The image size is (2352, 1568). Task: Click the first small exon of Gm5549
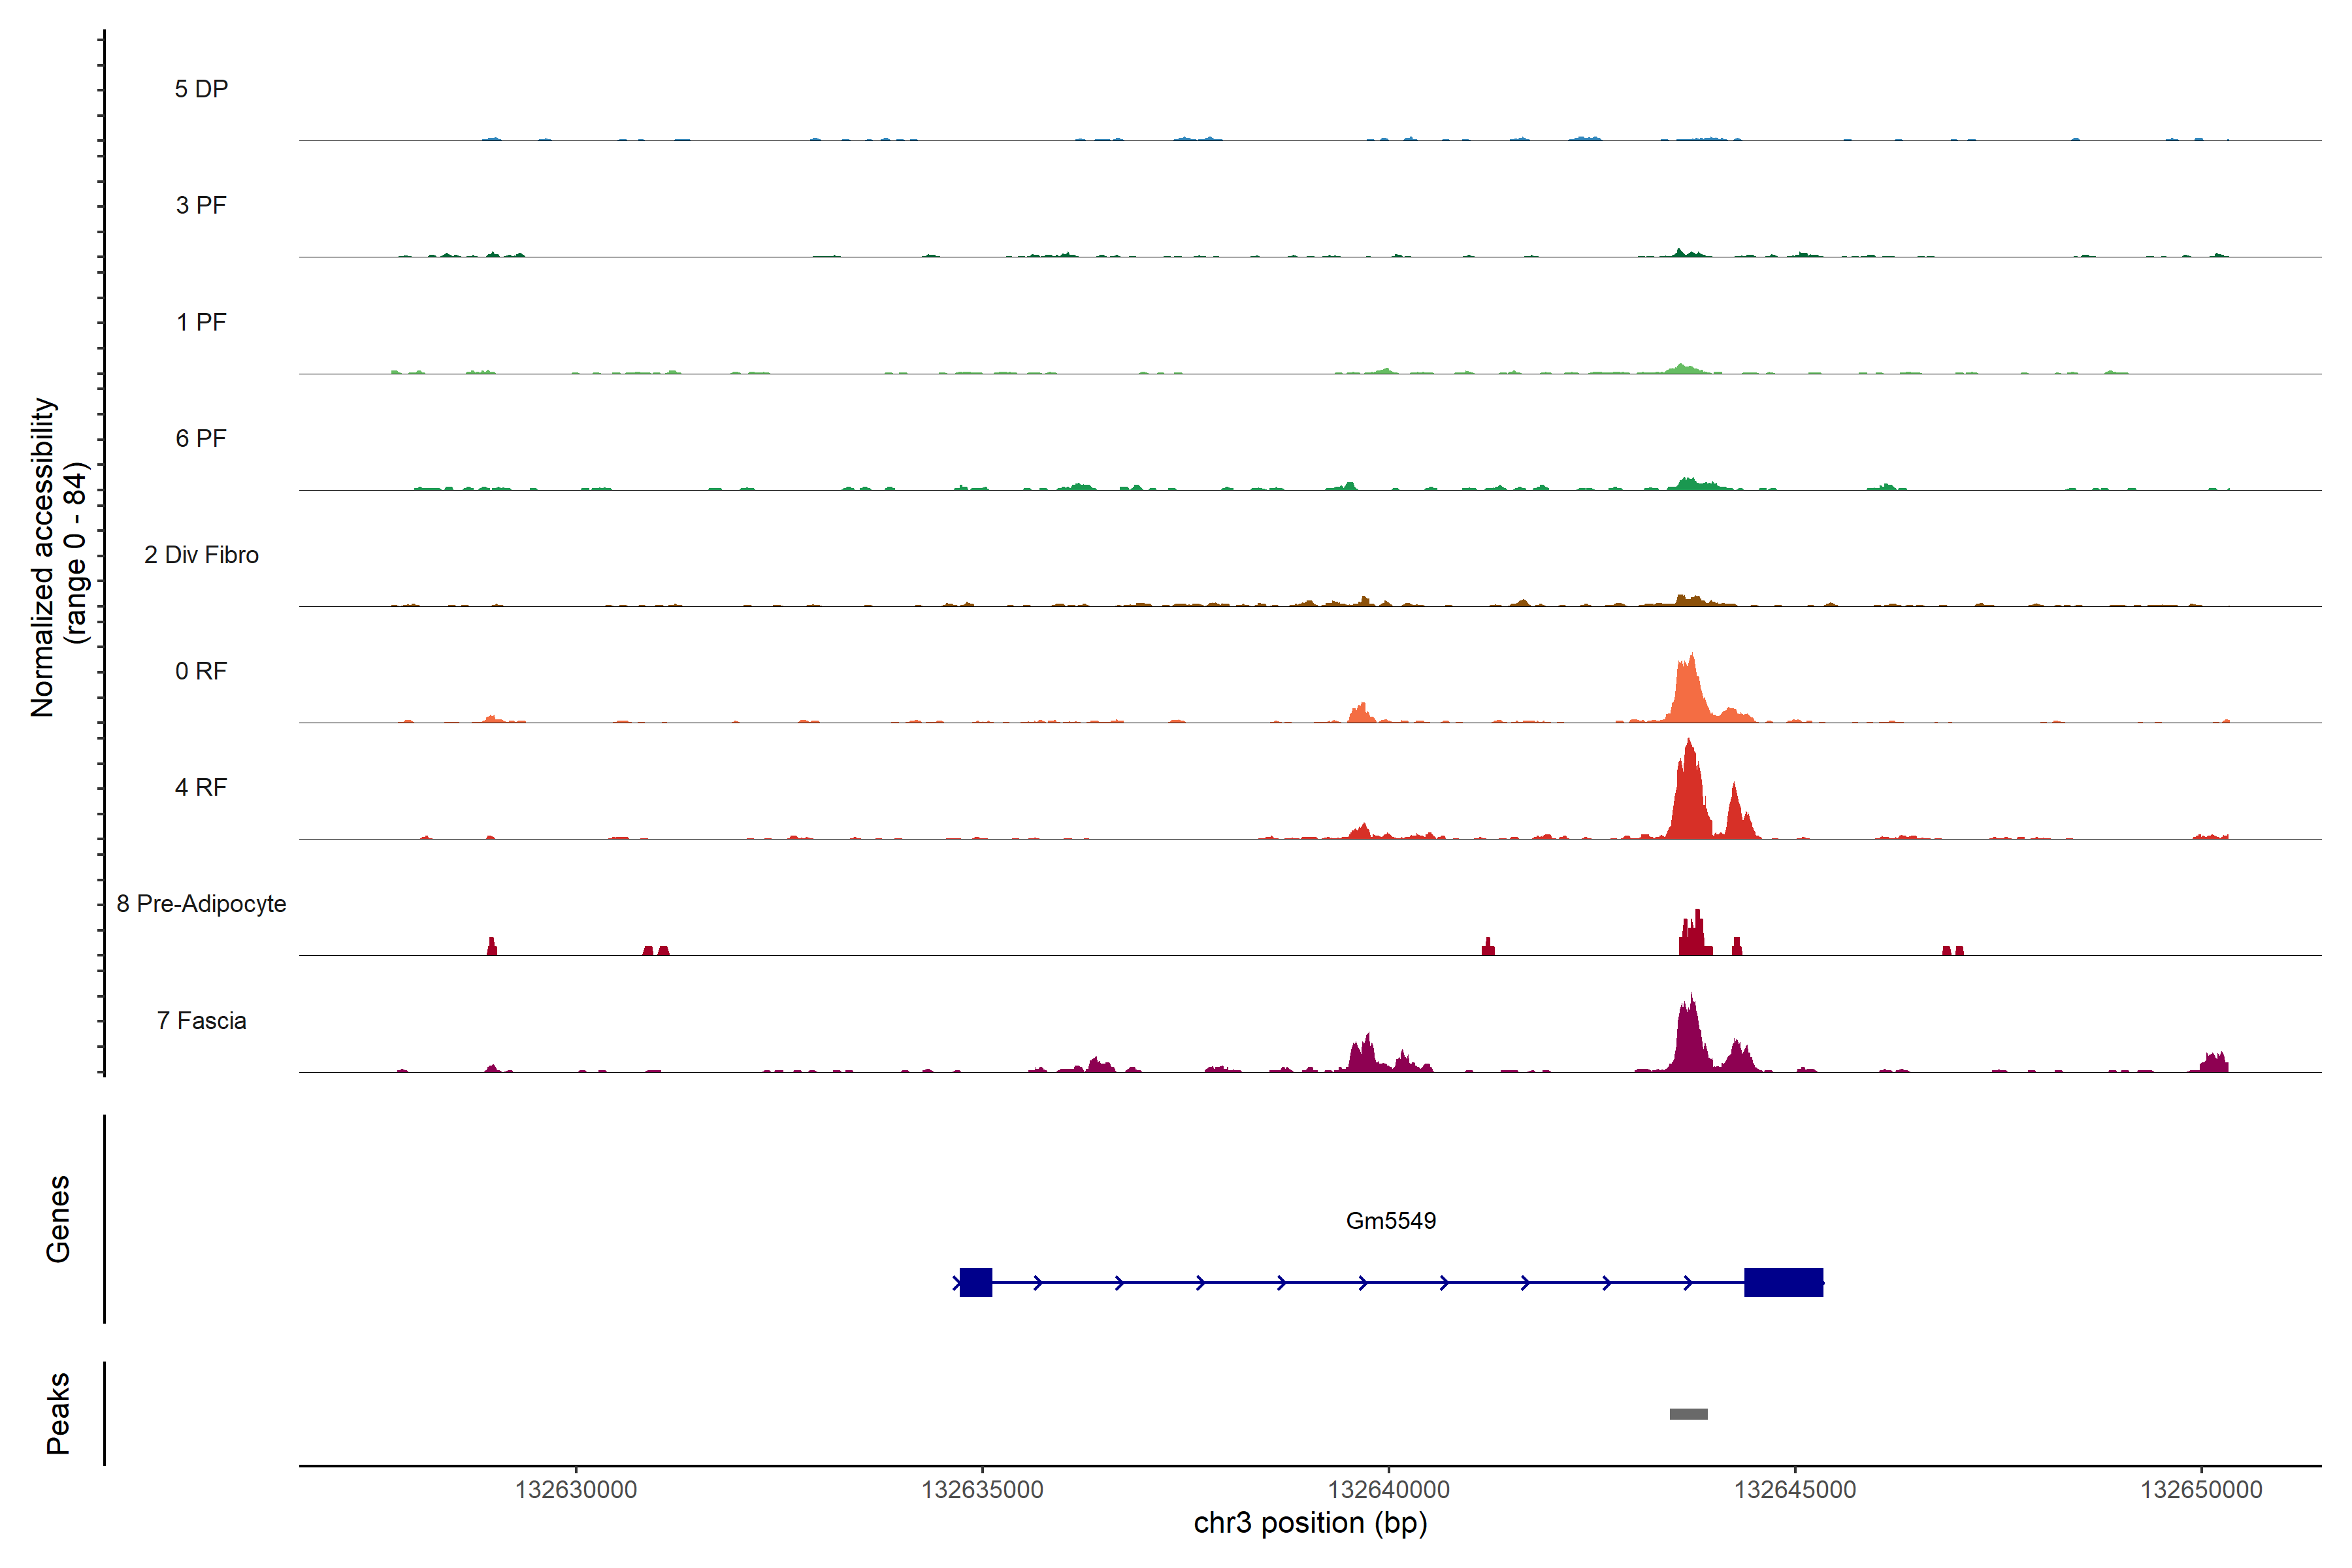(x=975, y=1282)
